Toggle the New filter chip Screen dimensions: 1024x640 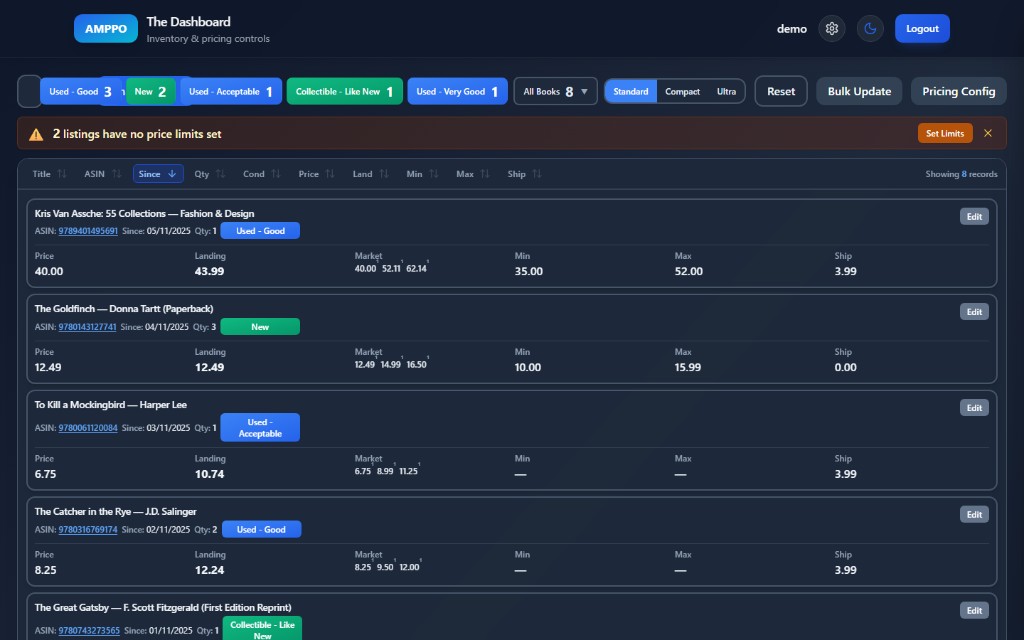pyautogui.click(x=150, y=91)
